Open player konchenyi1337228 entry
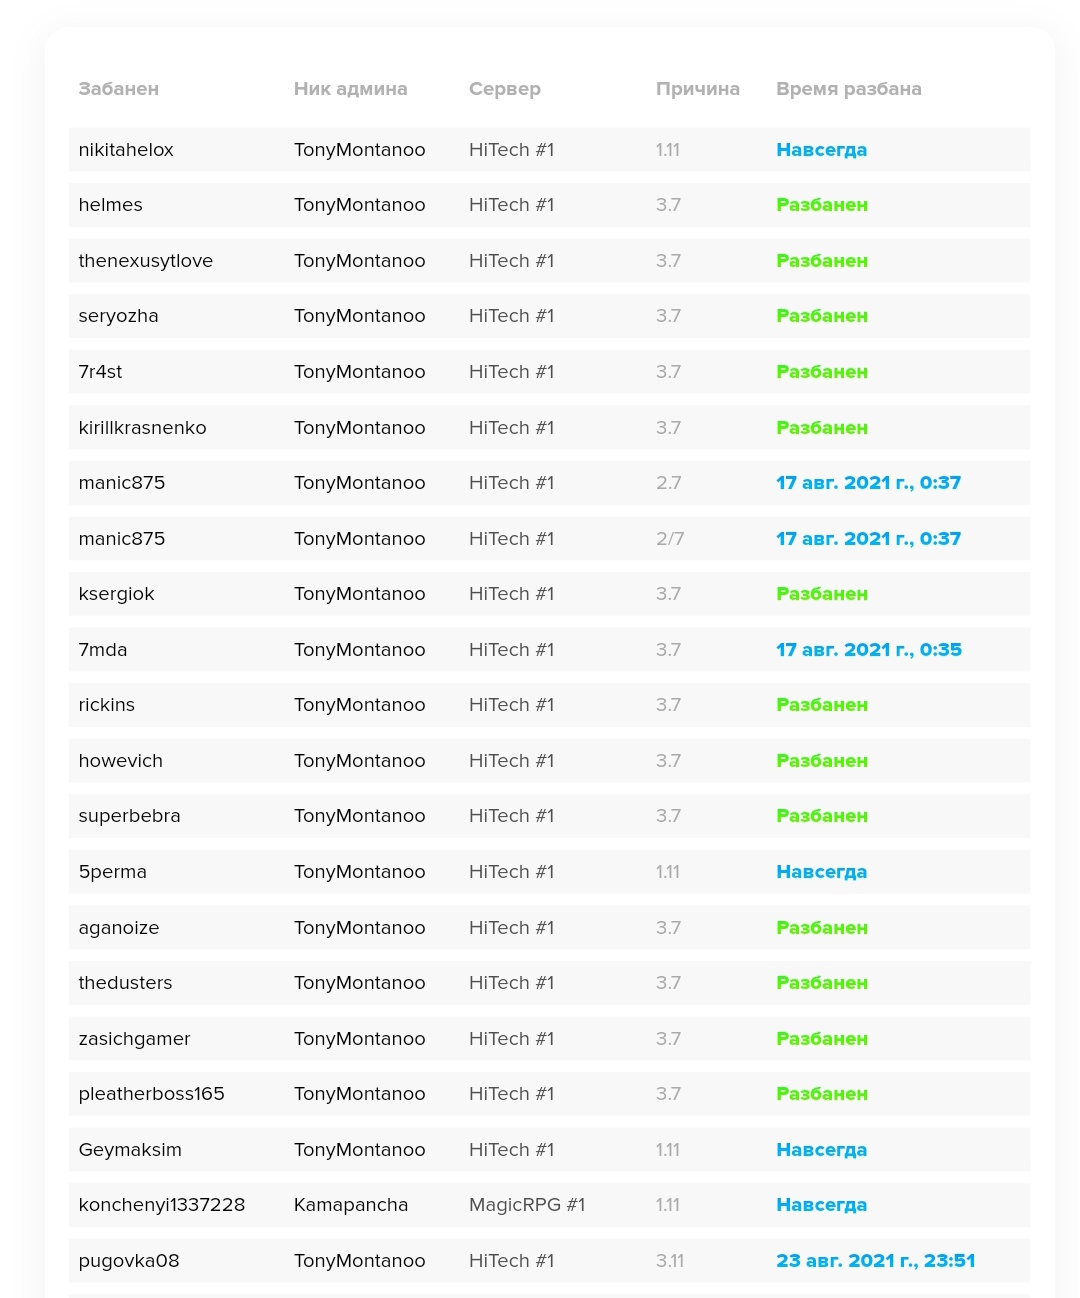Image resolution: width=1080 pixels, height=1298 pixels. 161,1205
